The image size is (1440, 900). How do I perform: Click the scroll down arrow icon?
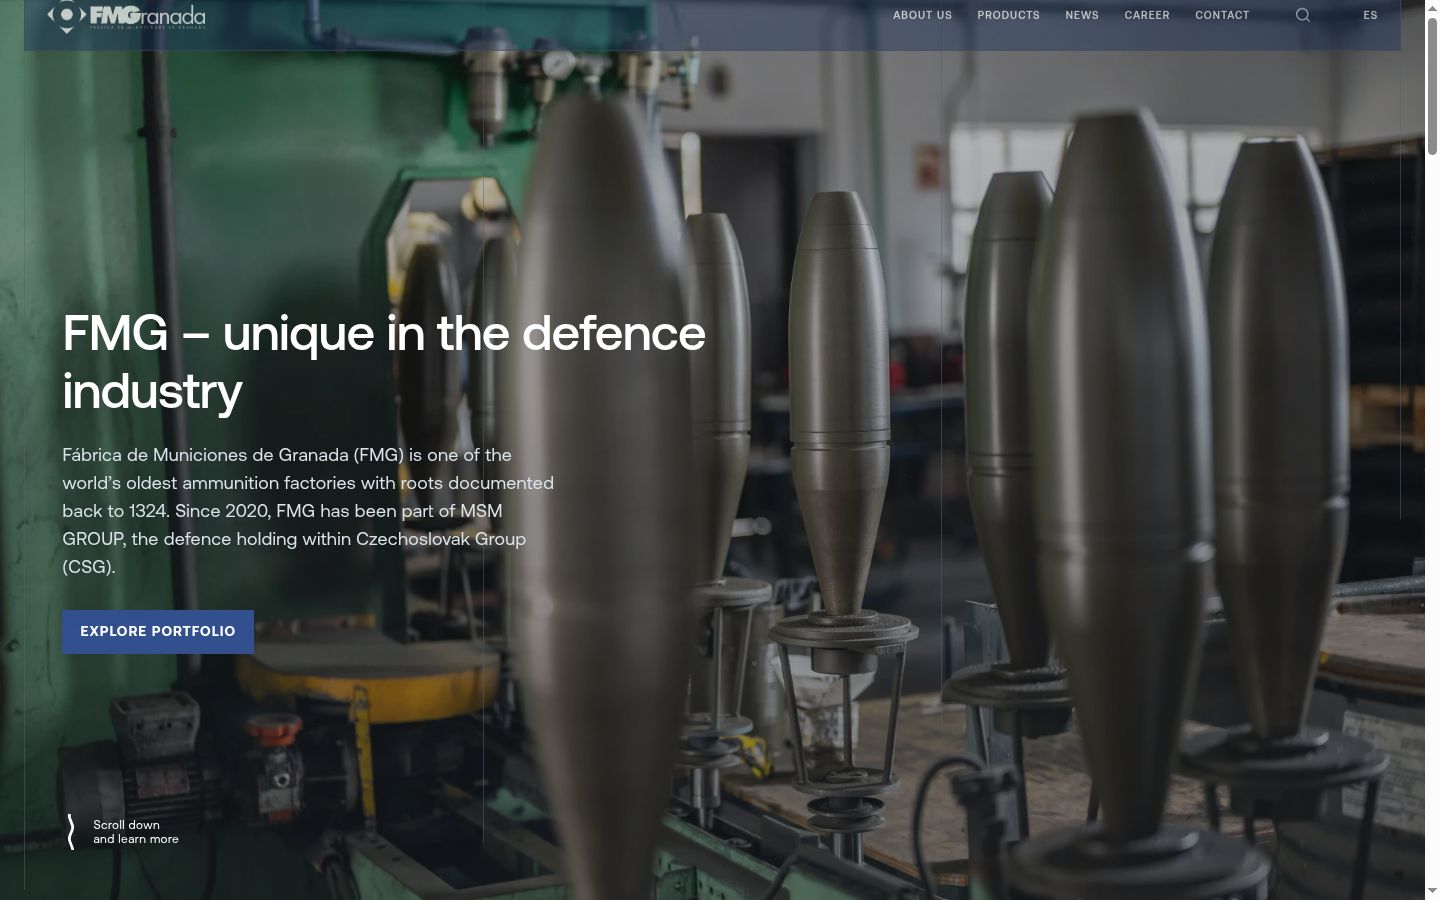click(x=71, y=832)
